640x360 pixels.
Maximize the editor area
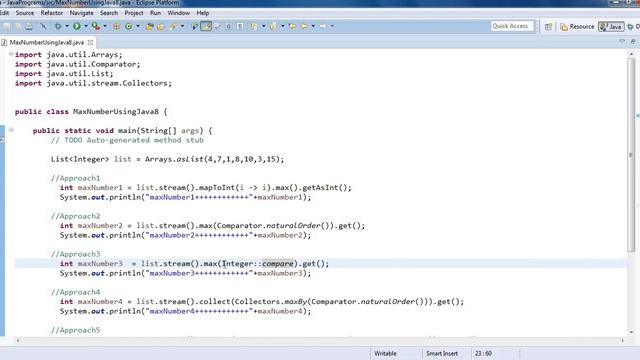pyautogui.click(x=633, y=41)
